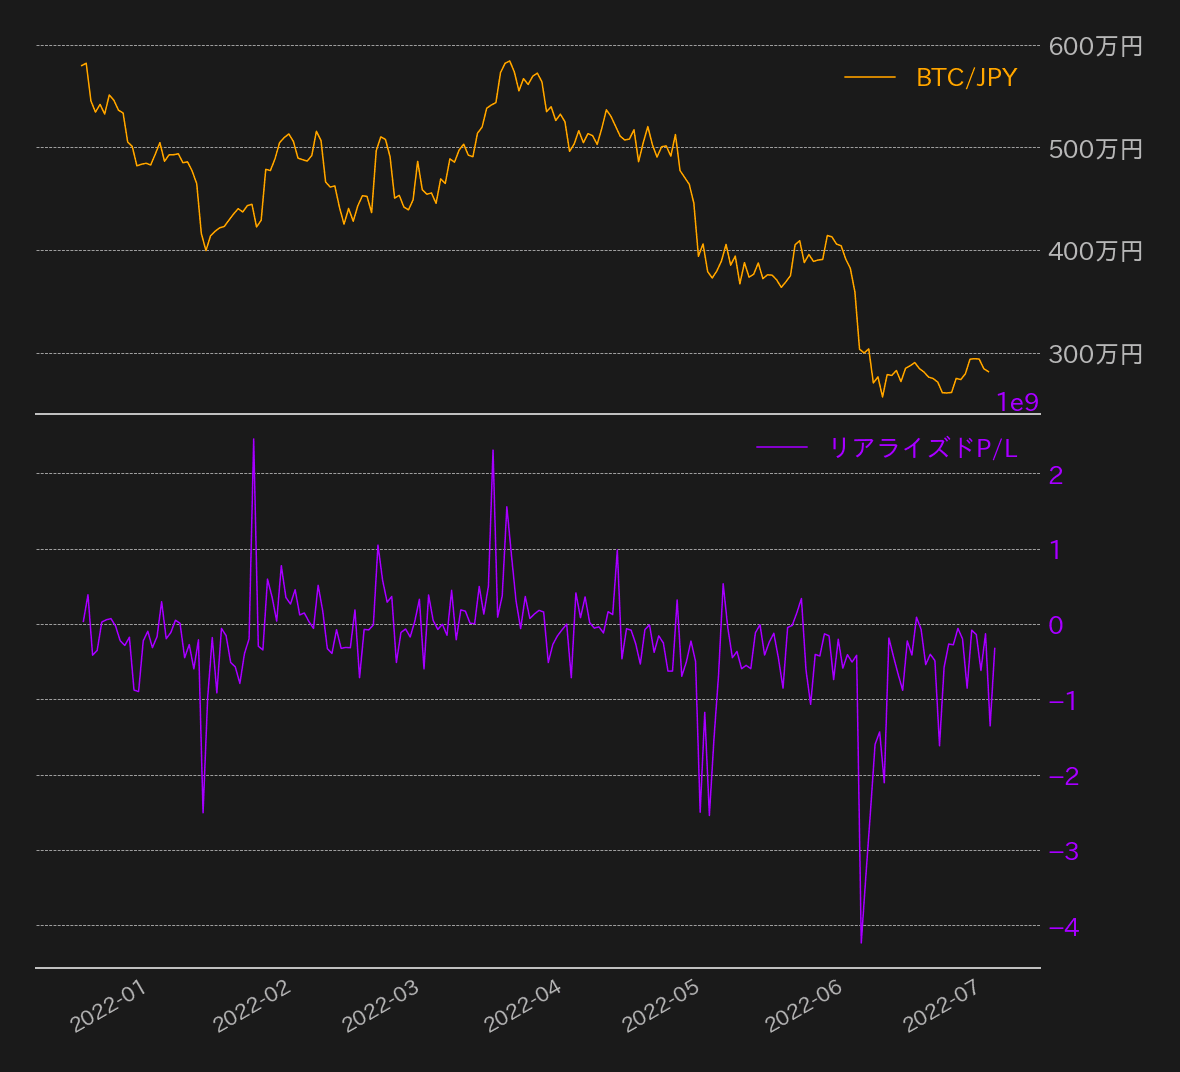Pick the 2022-07 x-axis date label
This screenshot has width=1180, height=1072.
click(x=941, y=1005)
